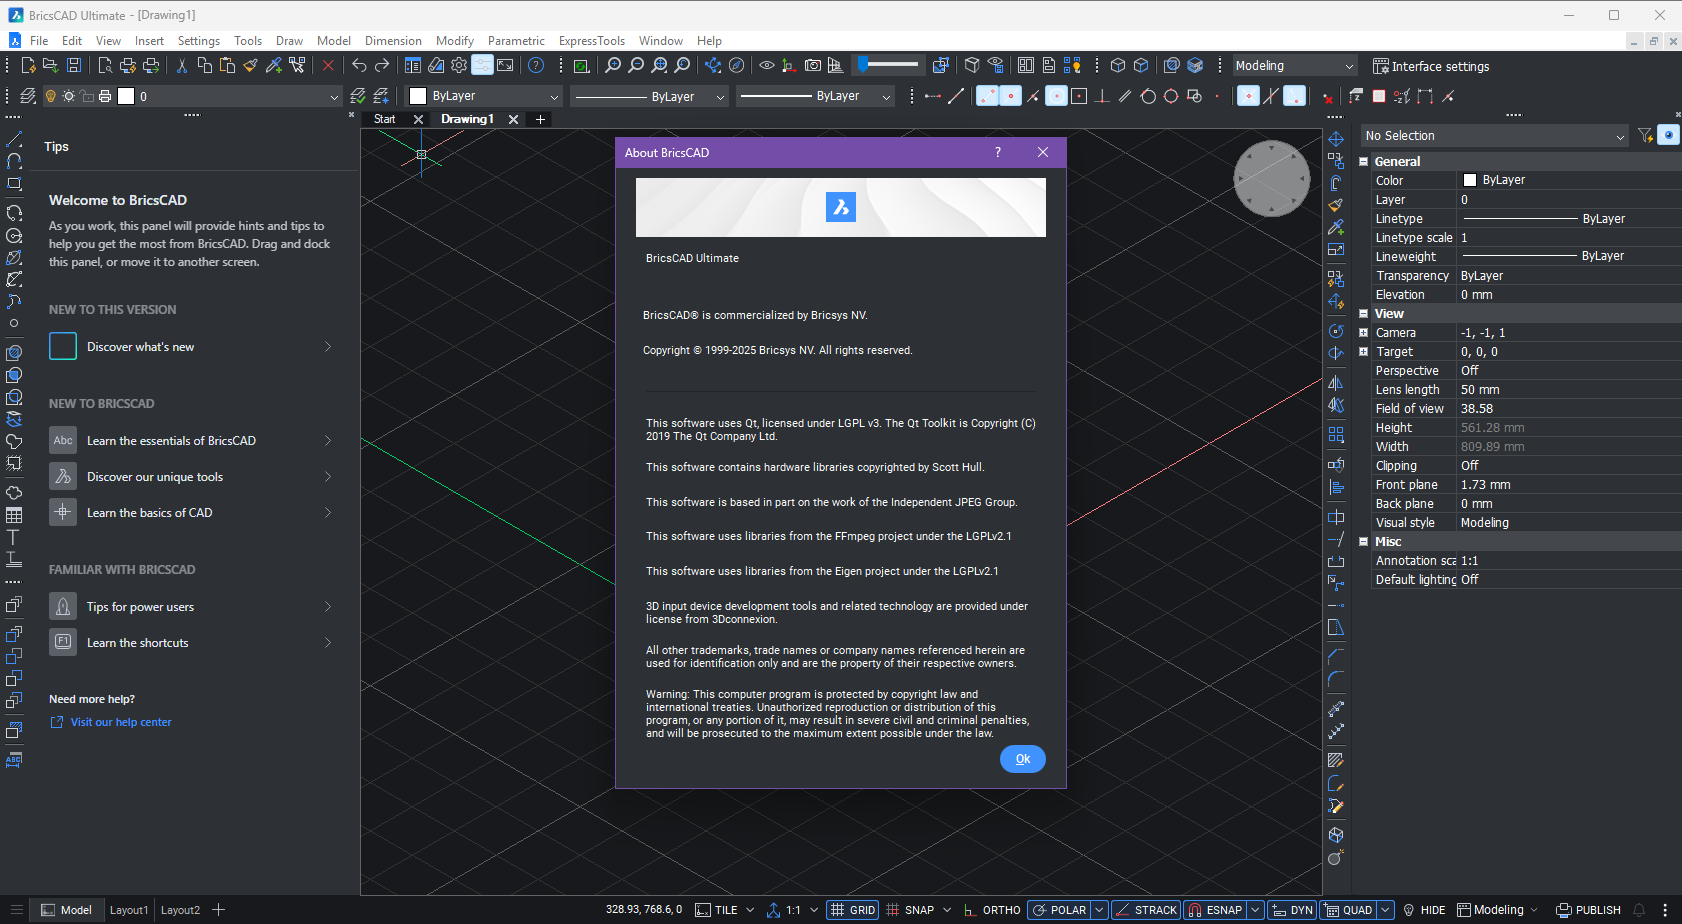The image size is (1682, 924).
Task: Open the Modeling workspace dropdown
Action: point(1294,66)
